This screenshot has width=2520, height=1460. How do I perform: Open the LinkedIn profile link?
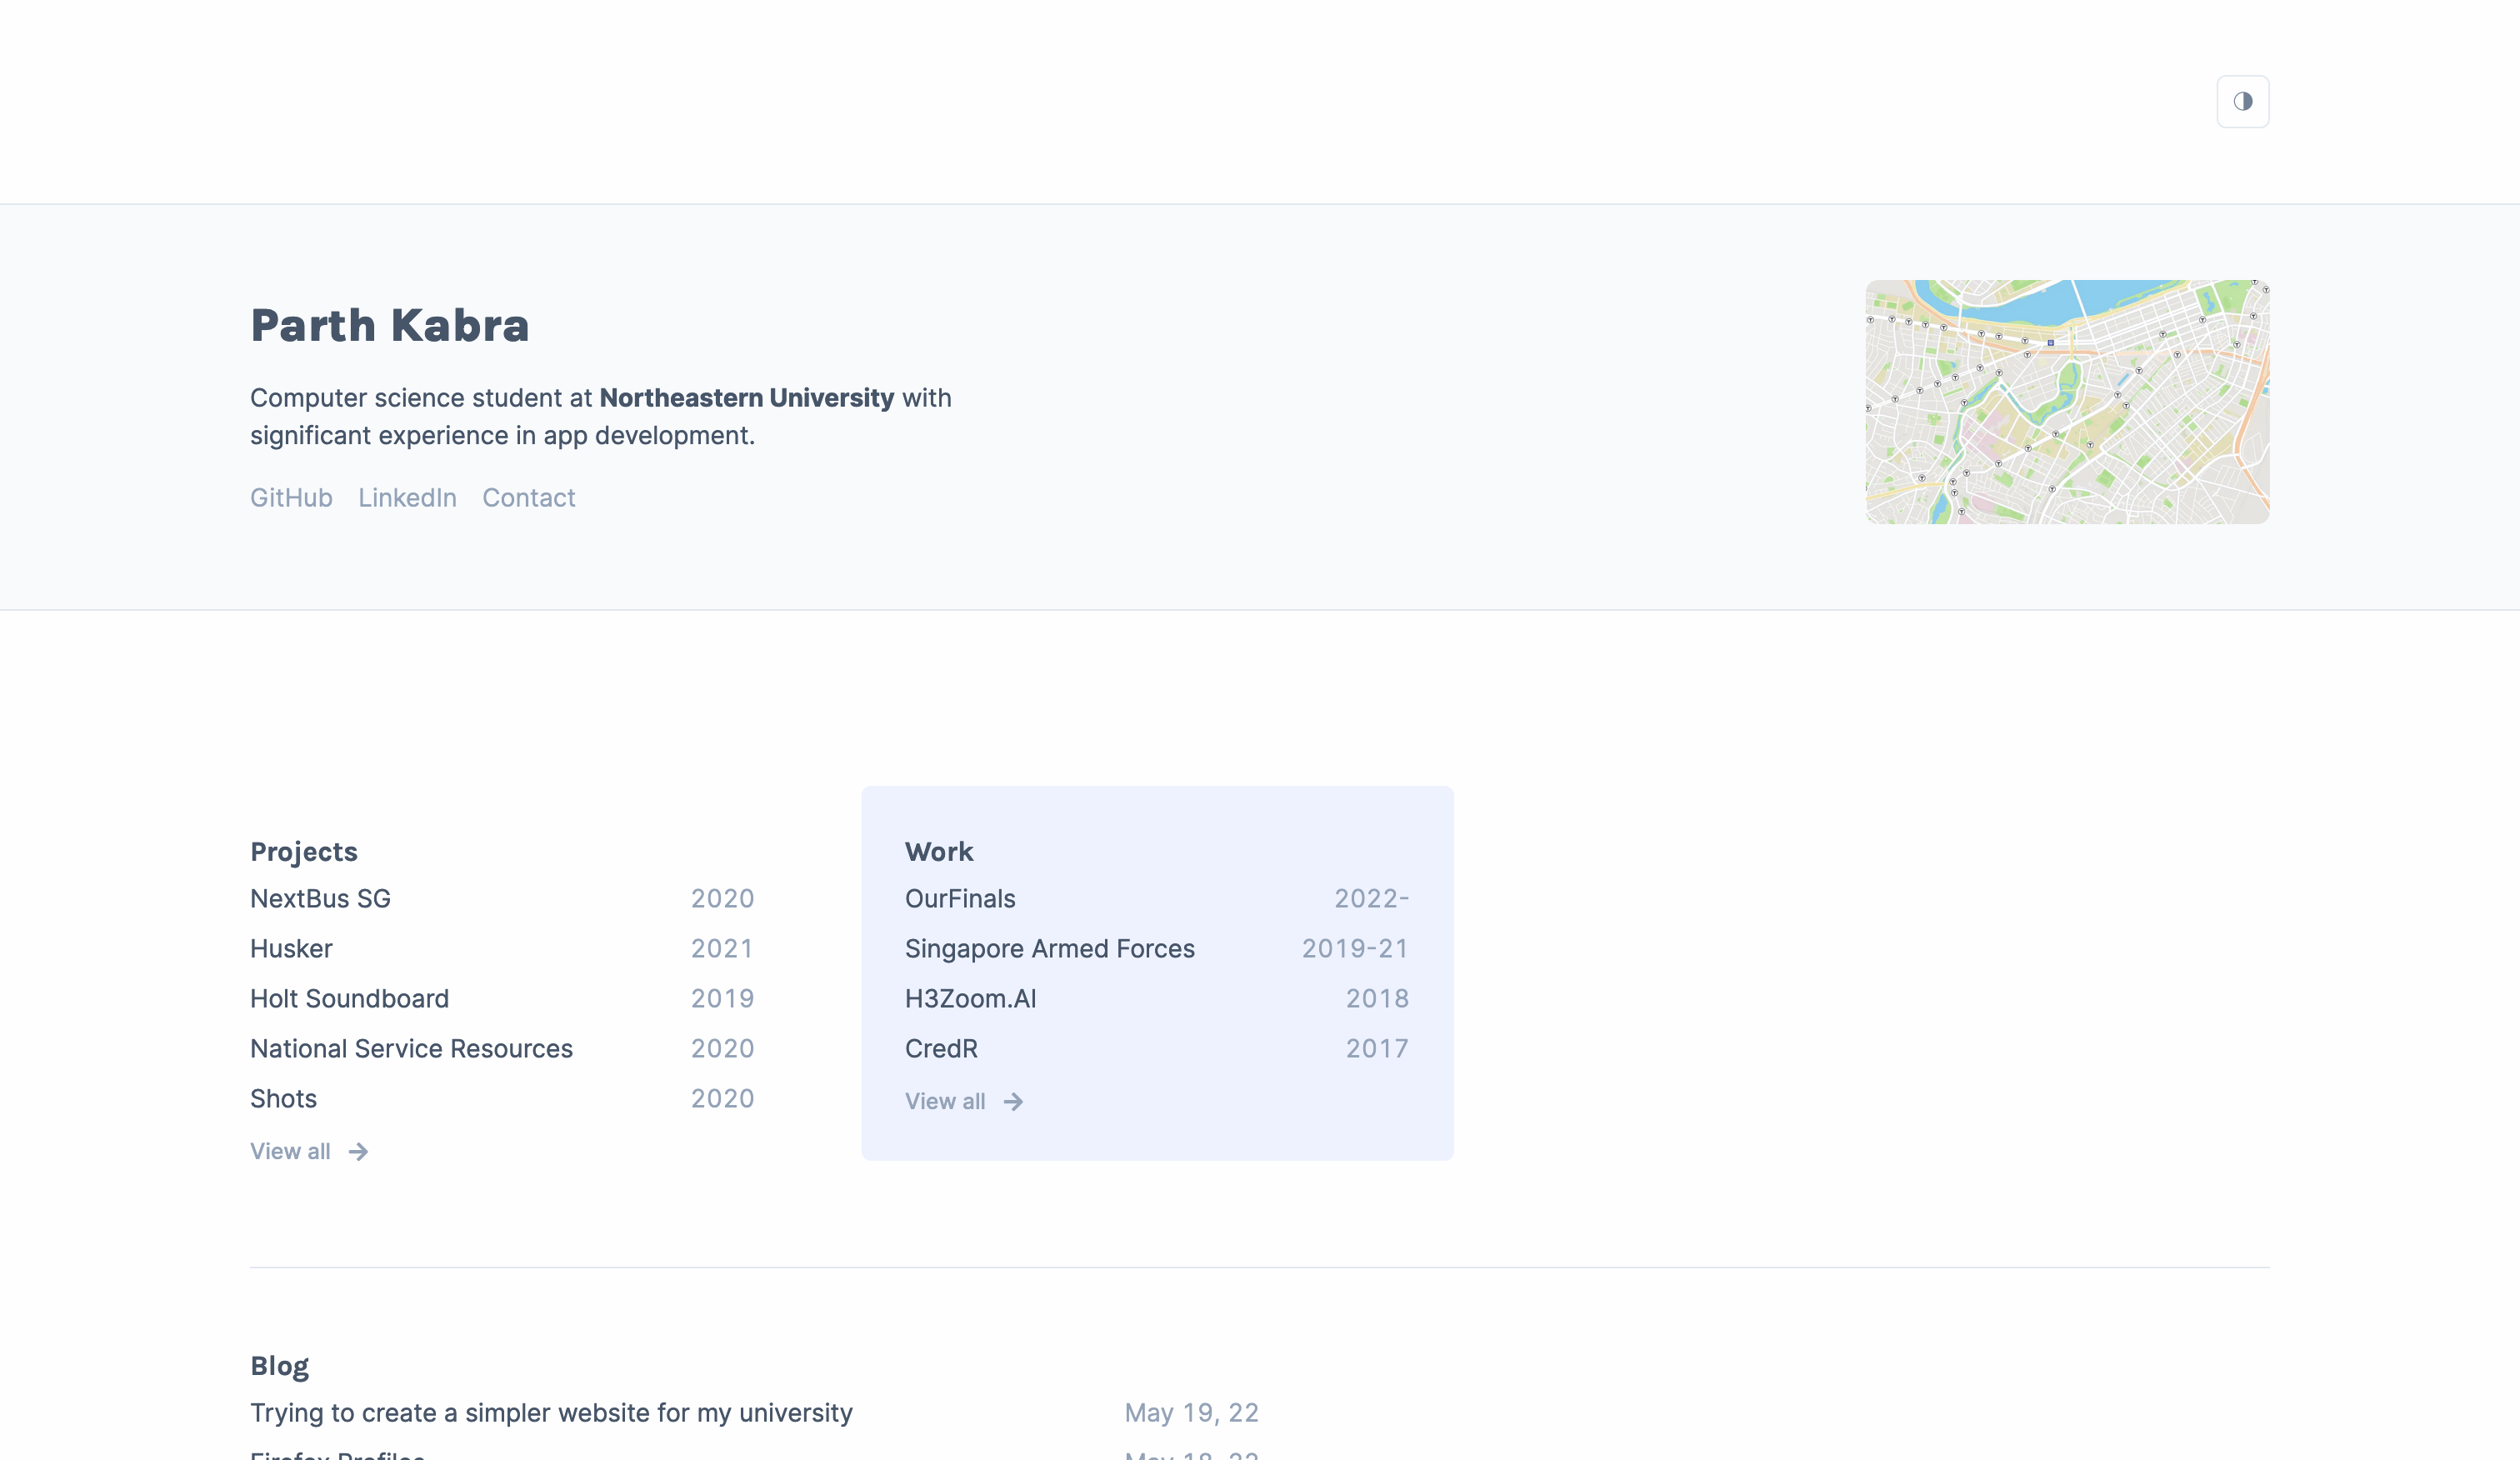pyautogui.click(x=407, y=498)
